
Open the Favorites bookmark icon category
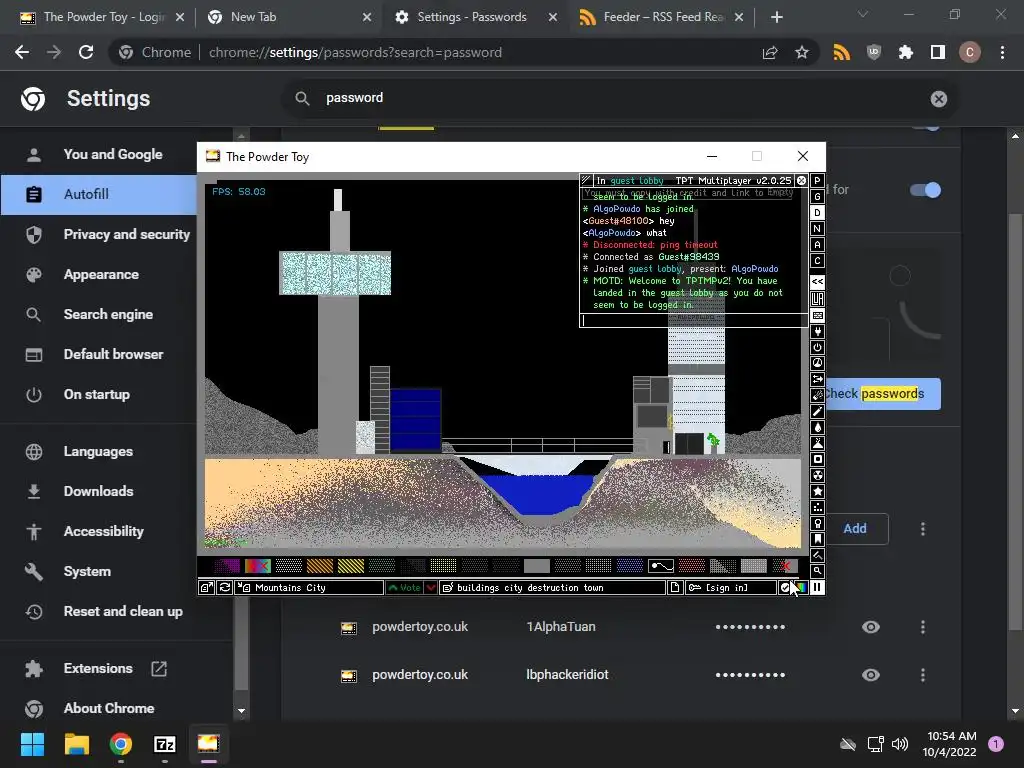click(817, 539)
